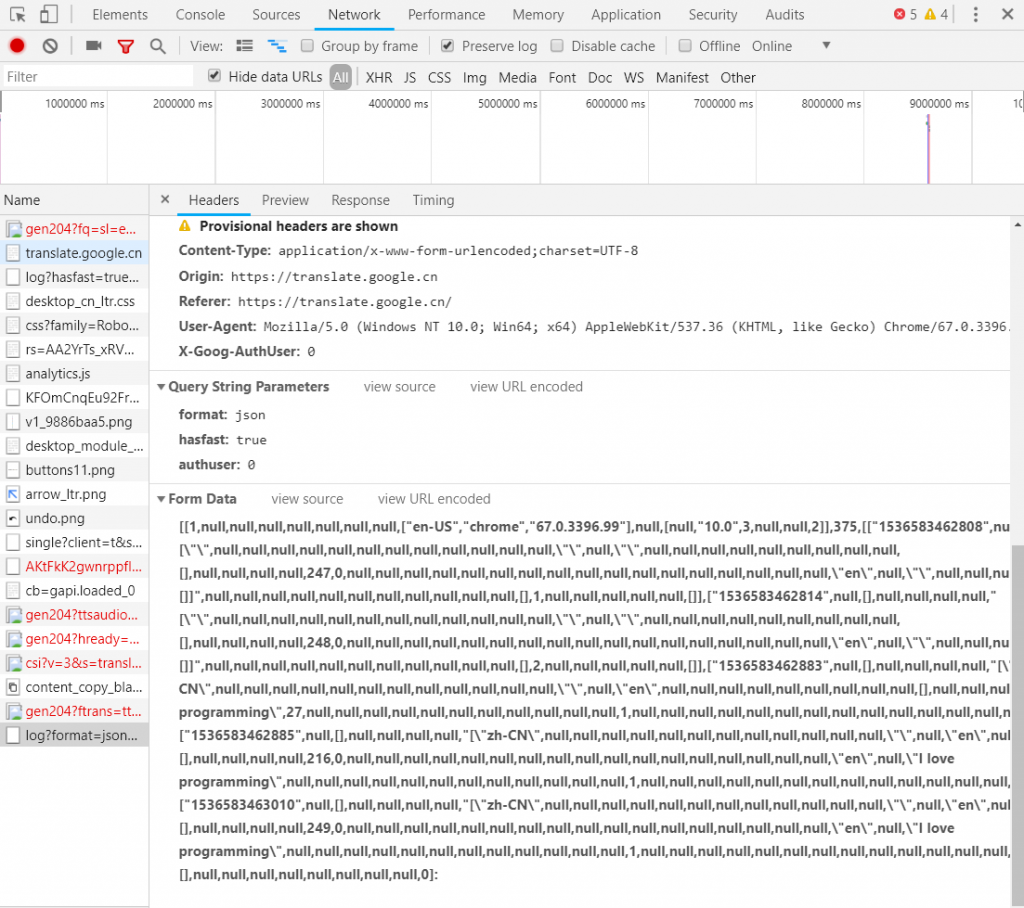The width and height of the screenshot is (1024, 908).
Task: Open the Online throttling dropdown
Action: (x=824, y=46)
